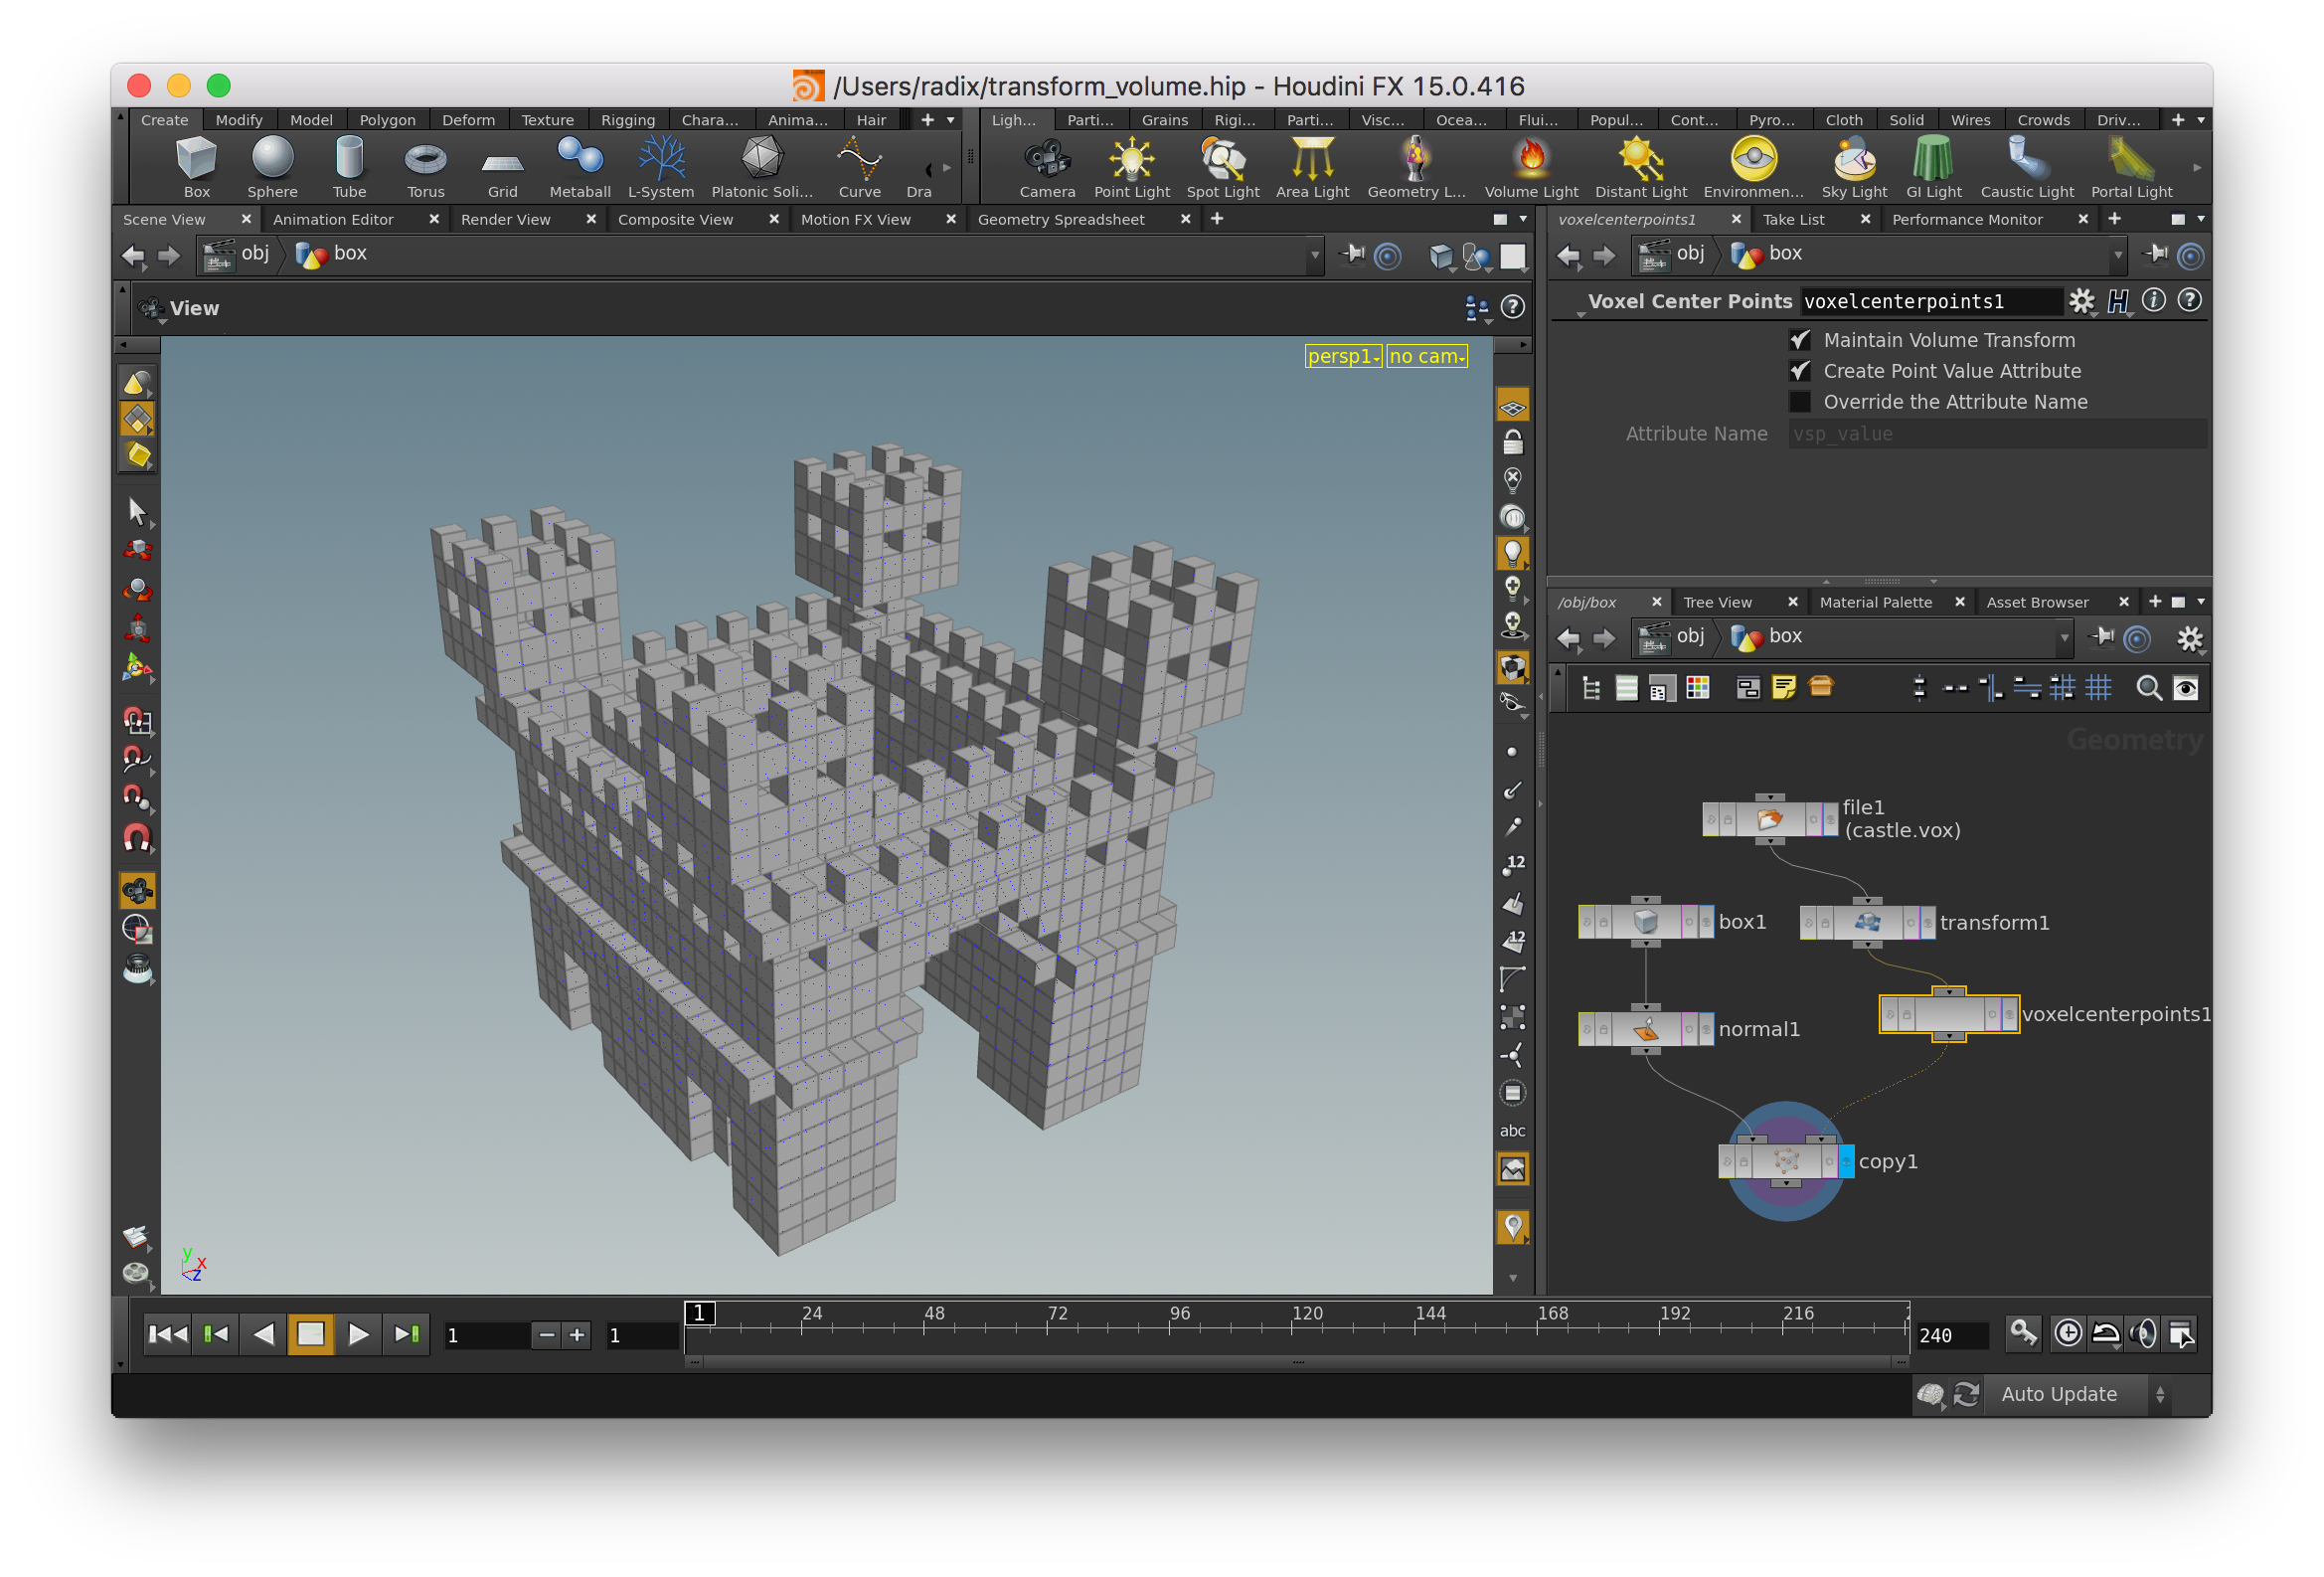
Task: Select the Sphere shelf tool
Action: tap(272, 167)
